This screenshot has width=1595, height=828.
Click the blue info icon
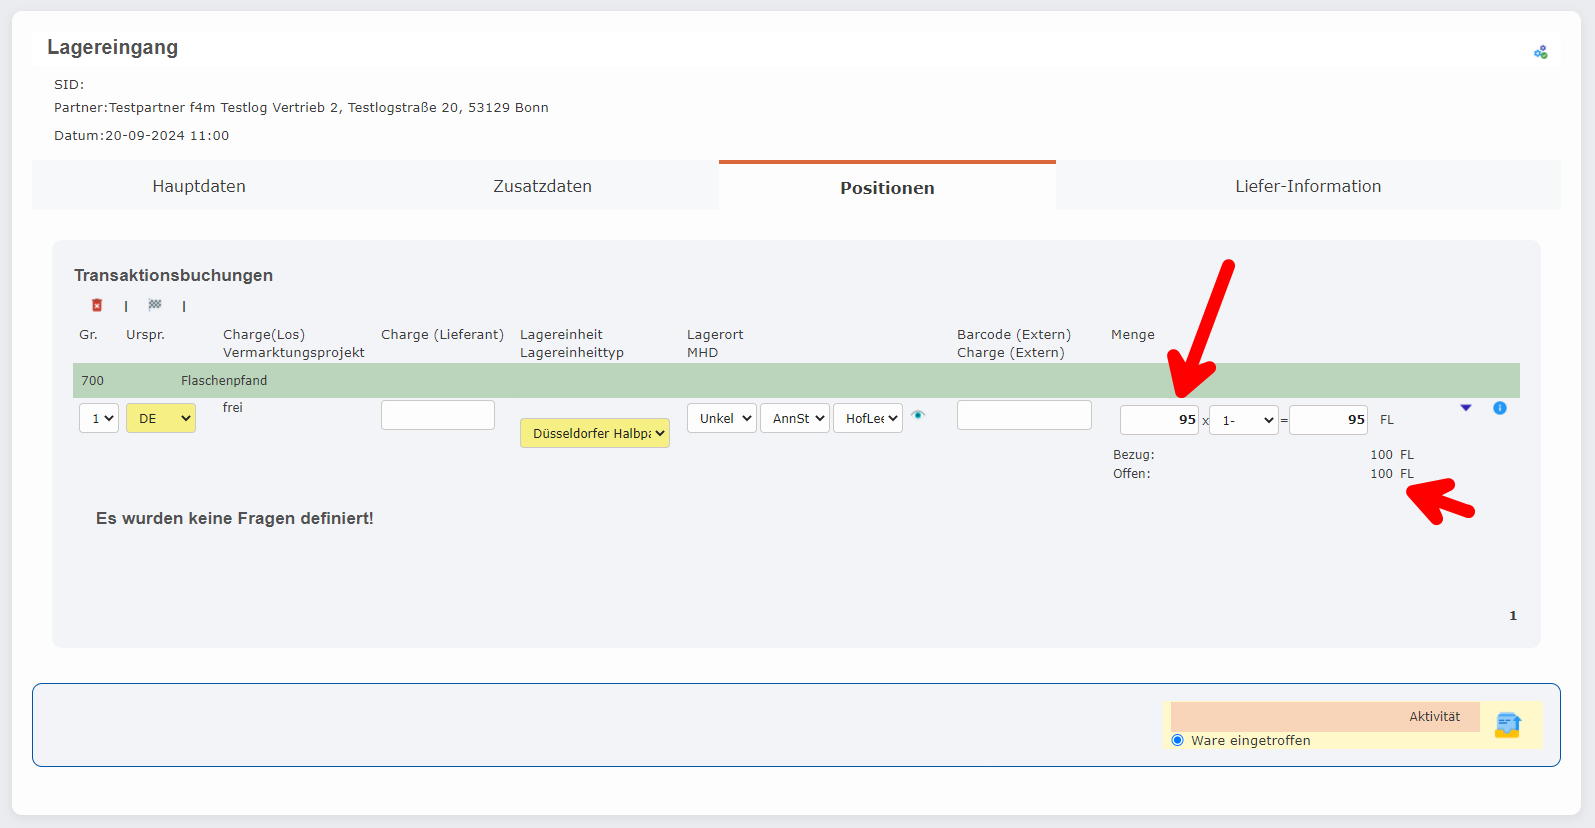[1499, 408]
